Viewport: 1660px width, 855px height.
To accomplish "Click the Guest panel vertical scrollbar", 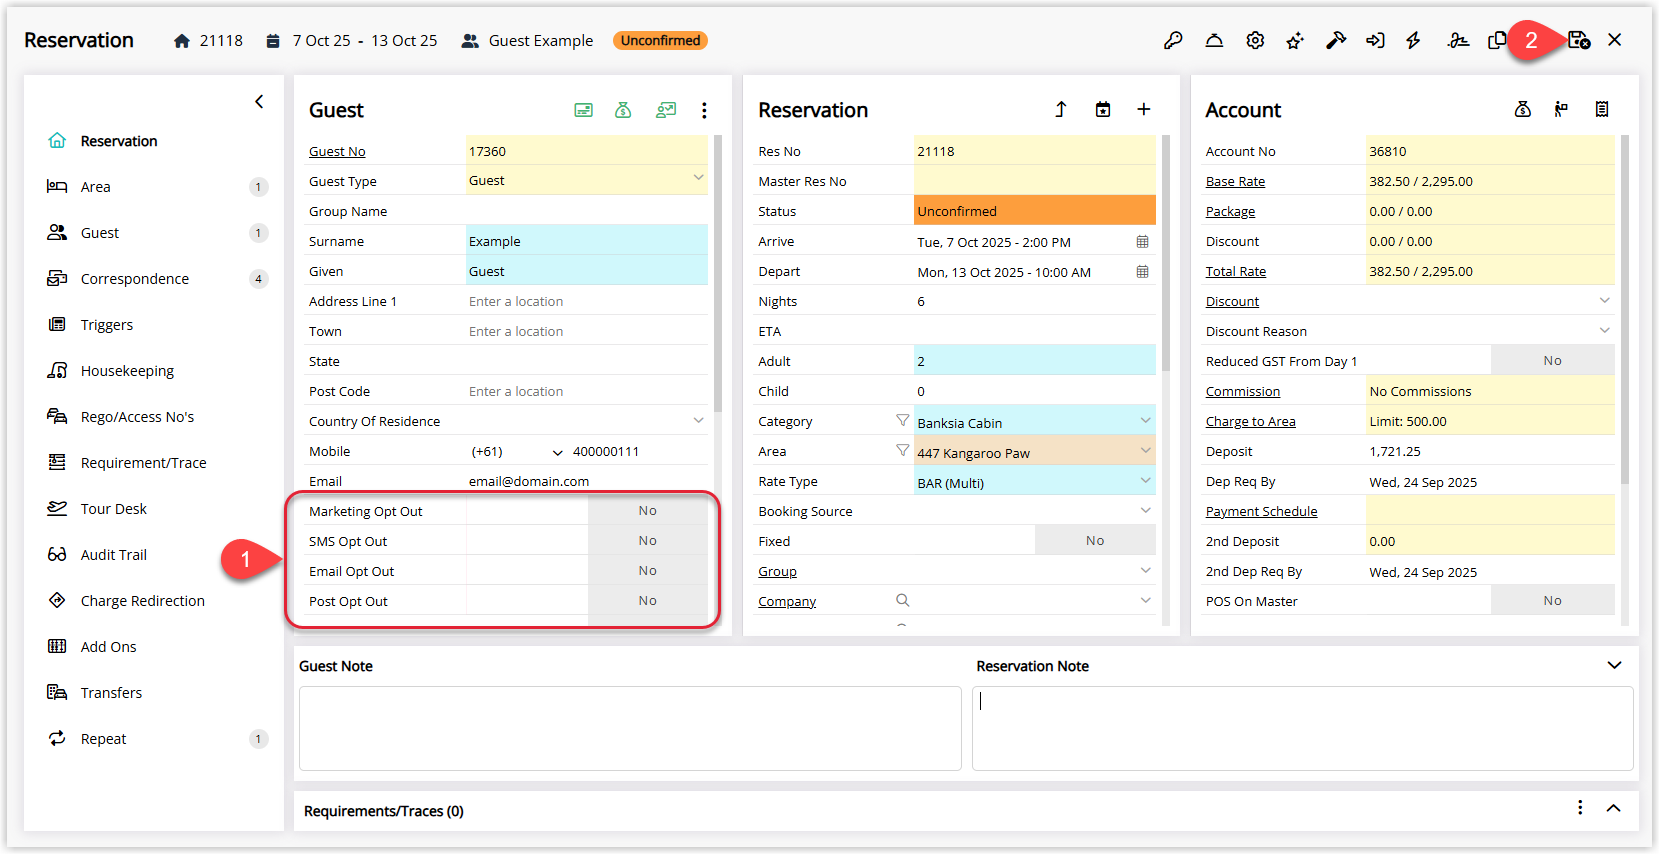I will coord(717,273).
